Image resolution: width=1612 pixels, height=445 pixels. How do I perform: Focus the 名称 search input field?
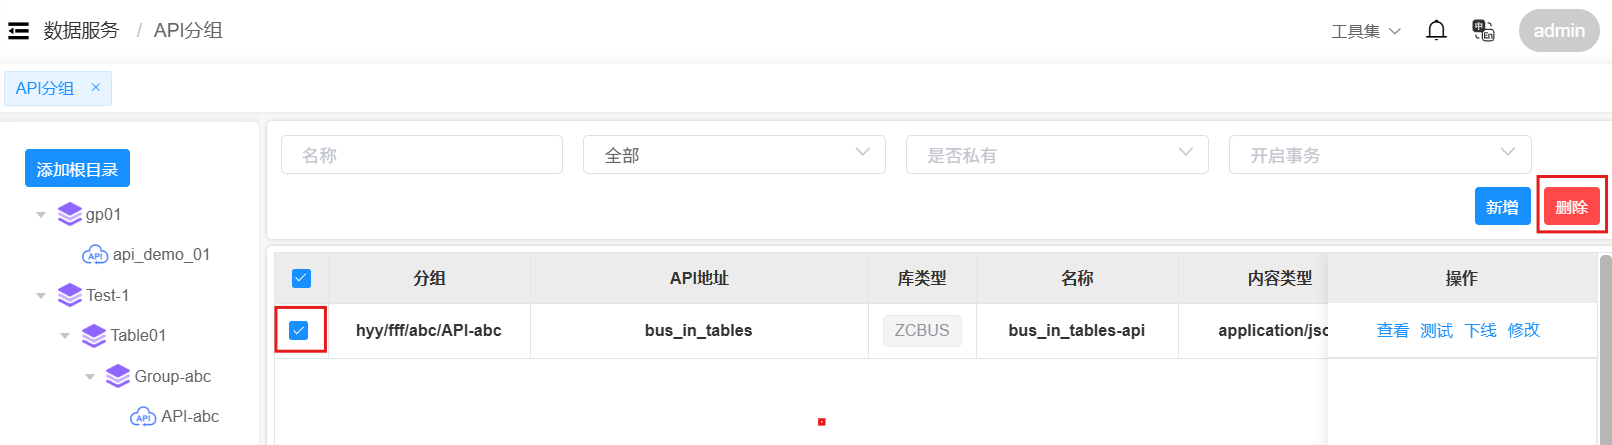[x=422, y=155]
